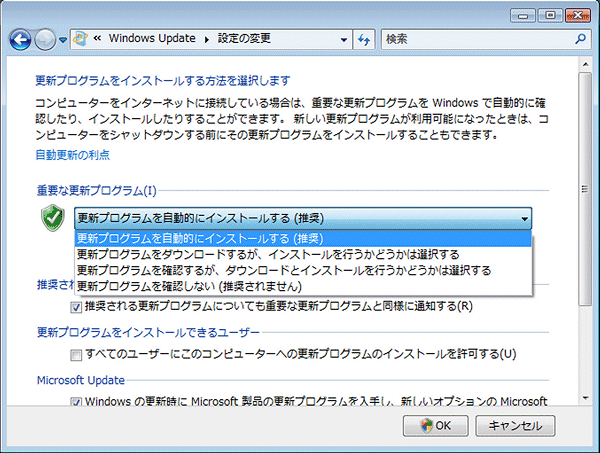Click the Forward navigation arrow button
600x453 pixels.
click(x=45, y=39)
